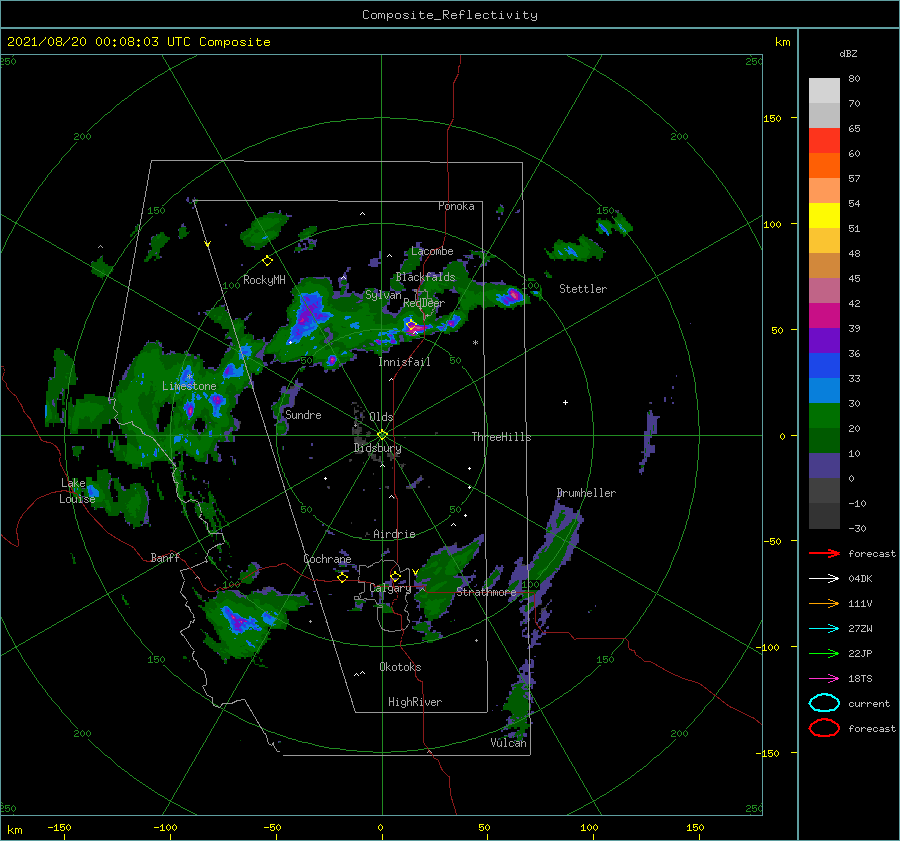900x841 pixels.
Task: Click the white 04DK arrow icon
Action: tap(824, 579)
